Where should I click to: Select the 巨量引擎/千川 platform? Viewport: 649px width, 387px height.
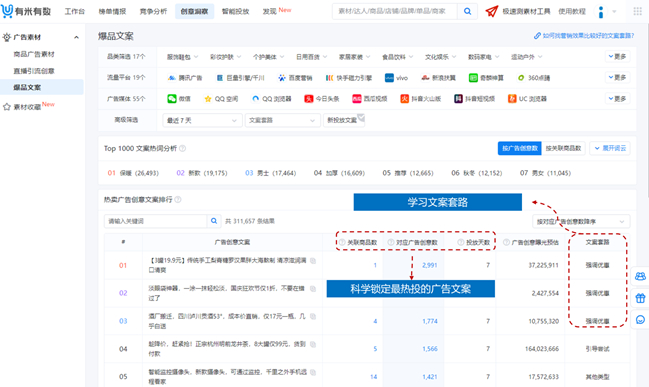click(x=240, y=78)
